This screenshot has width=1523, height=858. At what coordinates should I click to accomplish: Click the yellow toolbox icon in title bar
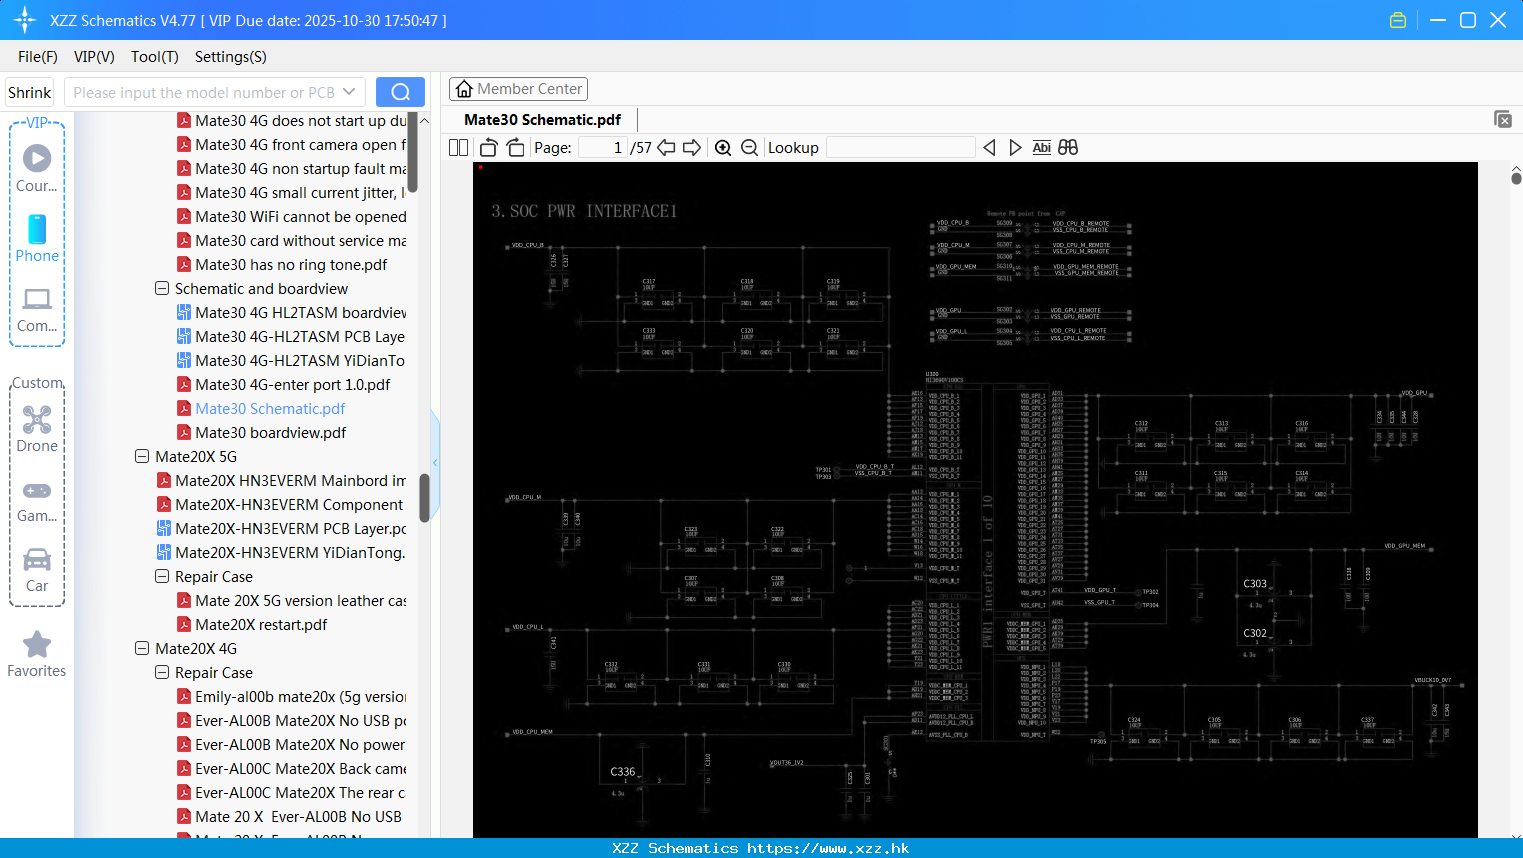(1398, 20)
